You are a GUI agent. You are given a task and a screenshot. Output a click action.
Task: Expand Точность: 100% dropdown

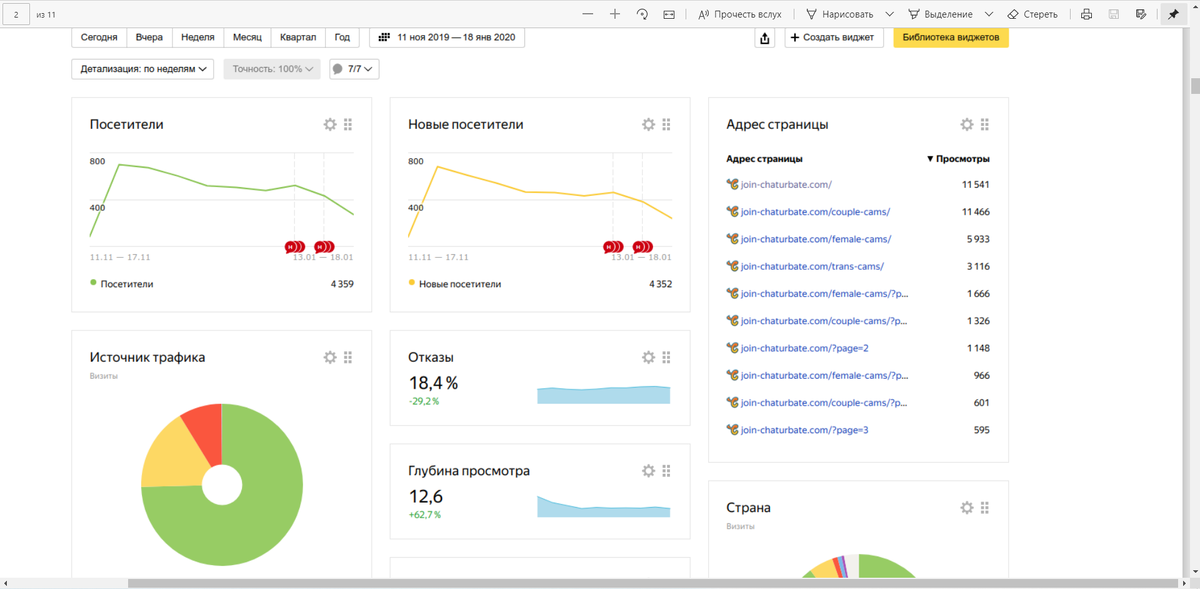tap(272, 69)
